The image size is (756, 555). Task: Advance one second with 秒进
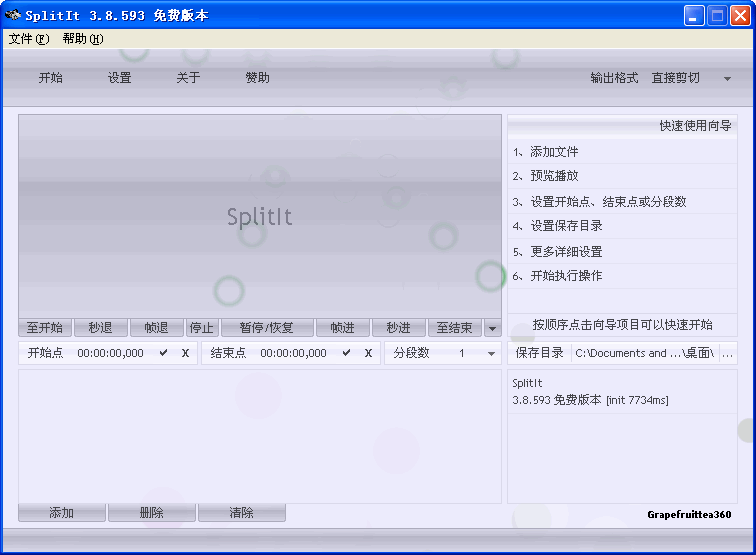[399, 328]
